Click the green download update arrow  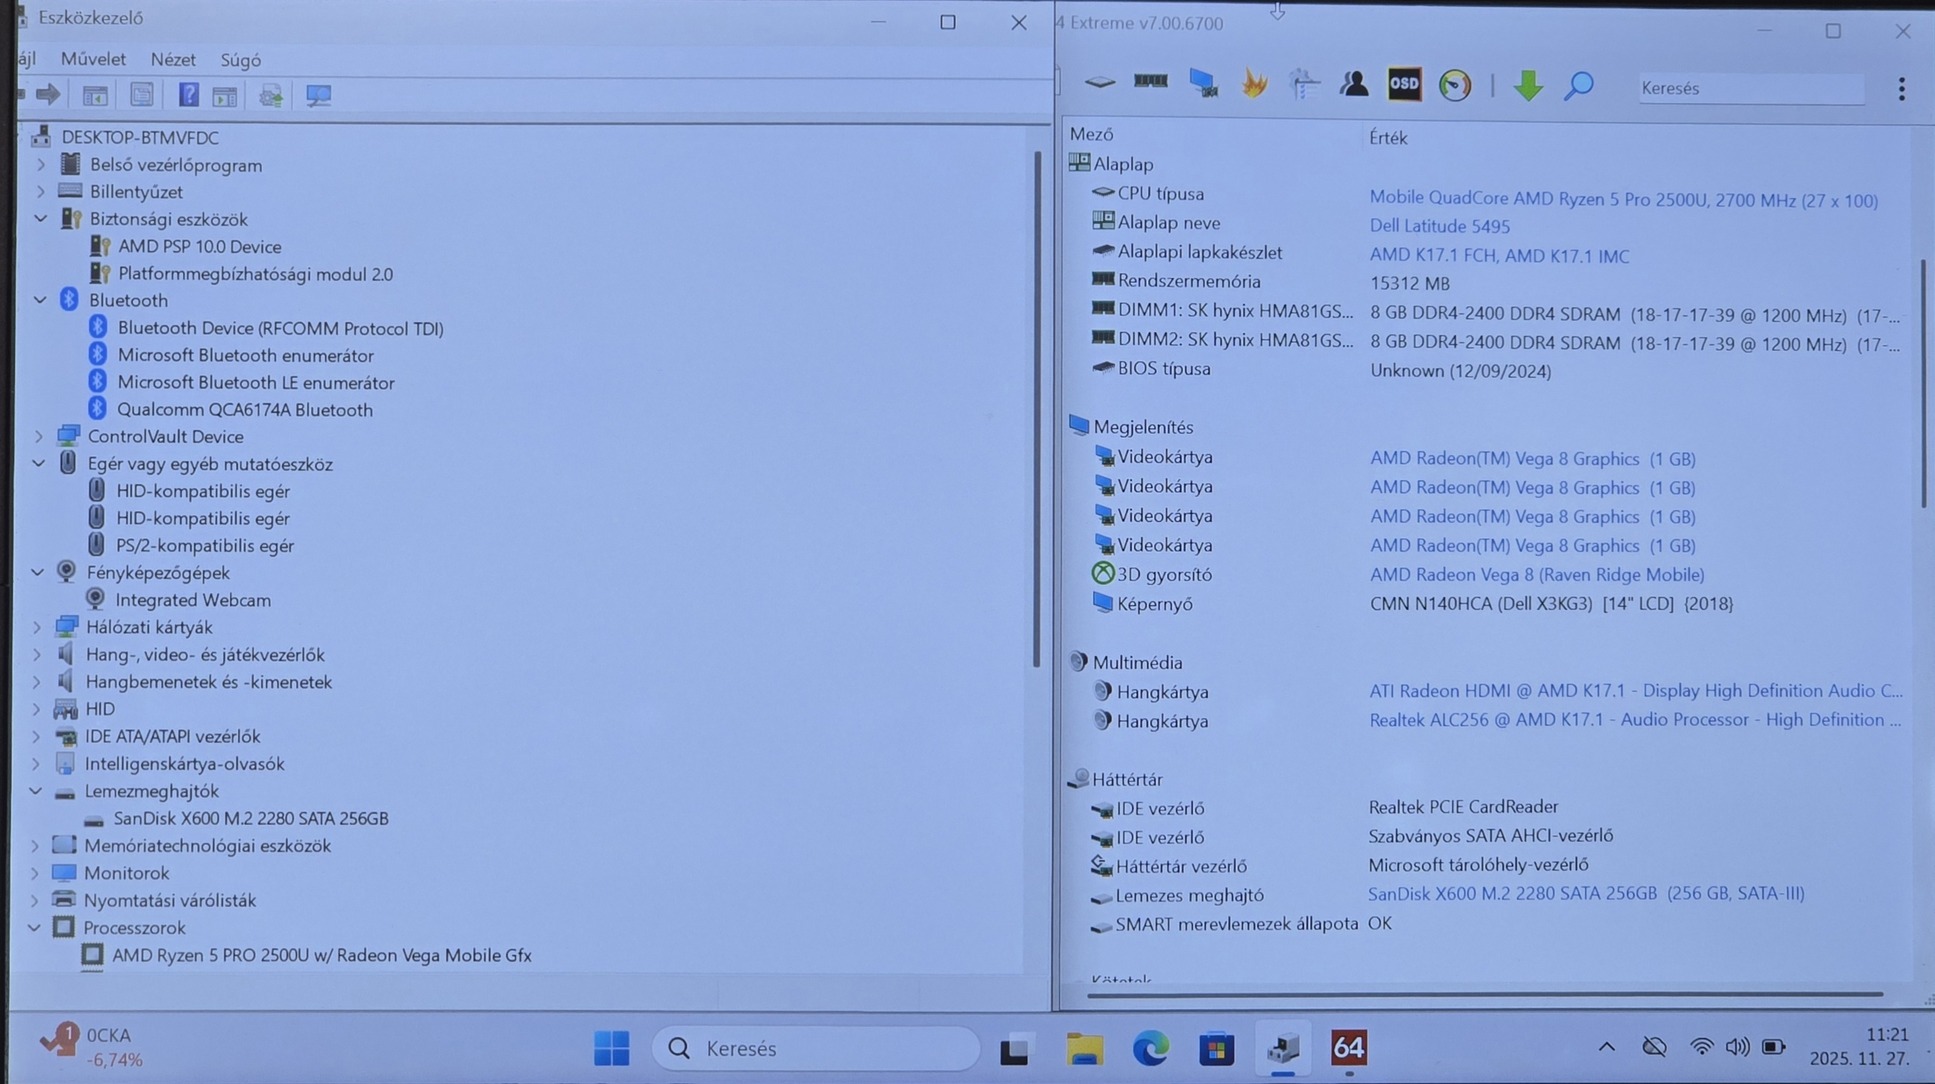click(x=1527, y=86)
